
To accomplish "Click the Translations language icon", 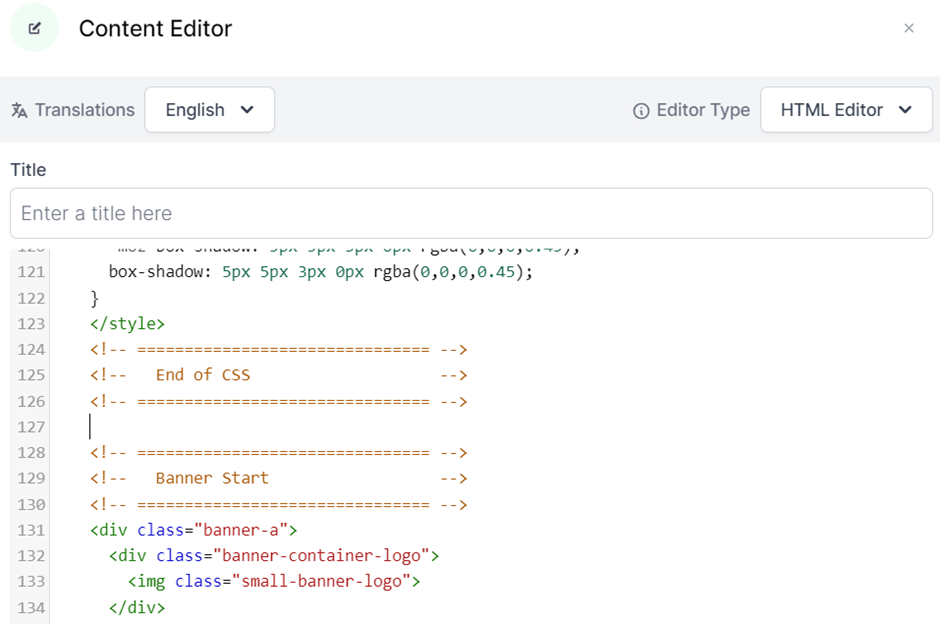I will click(19, 110).
